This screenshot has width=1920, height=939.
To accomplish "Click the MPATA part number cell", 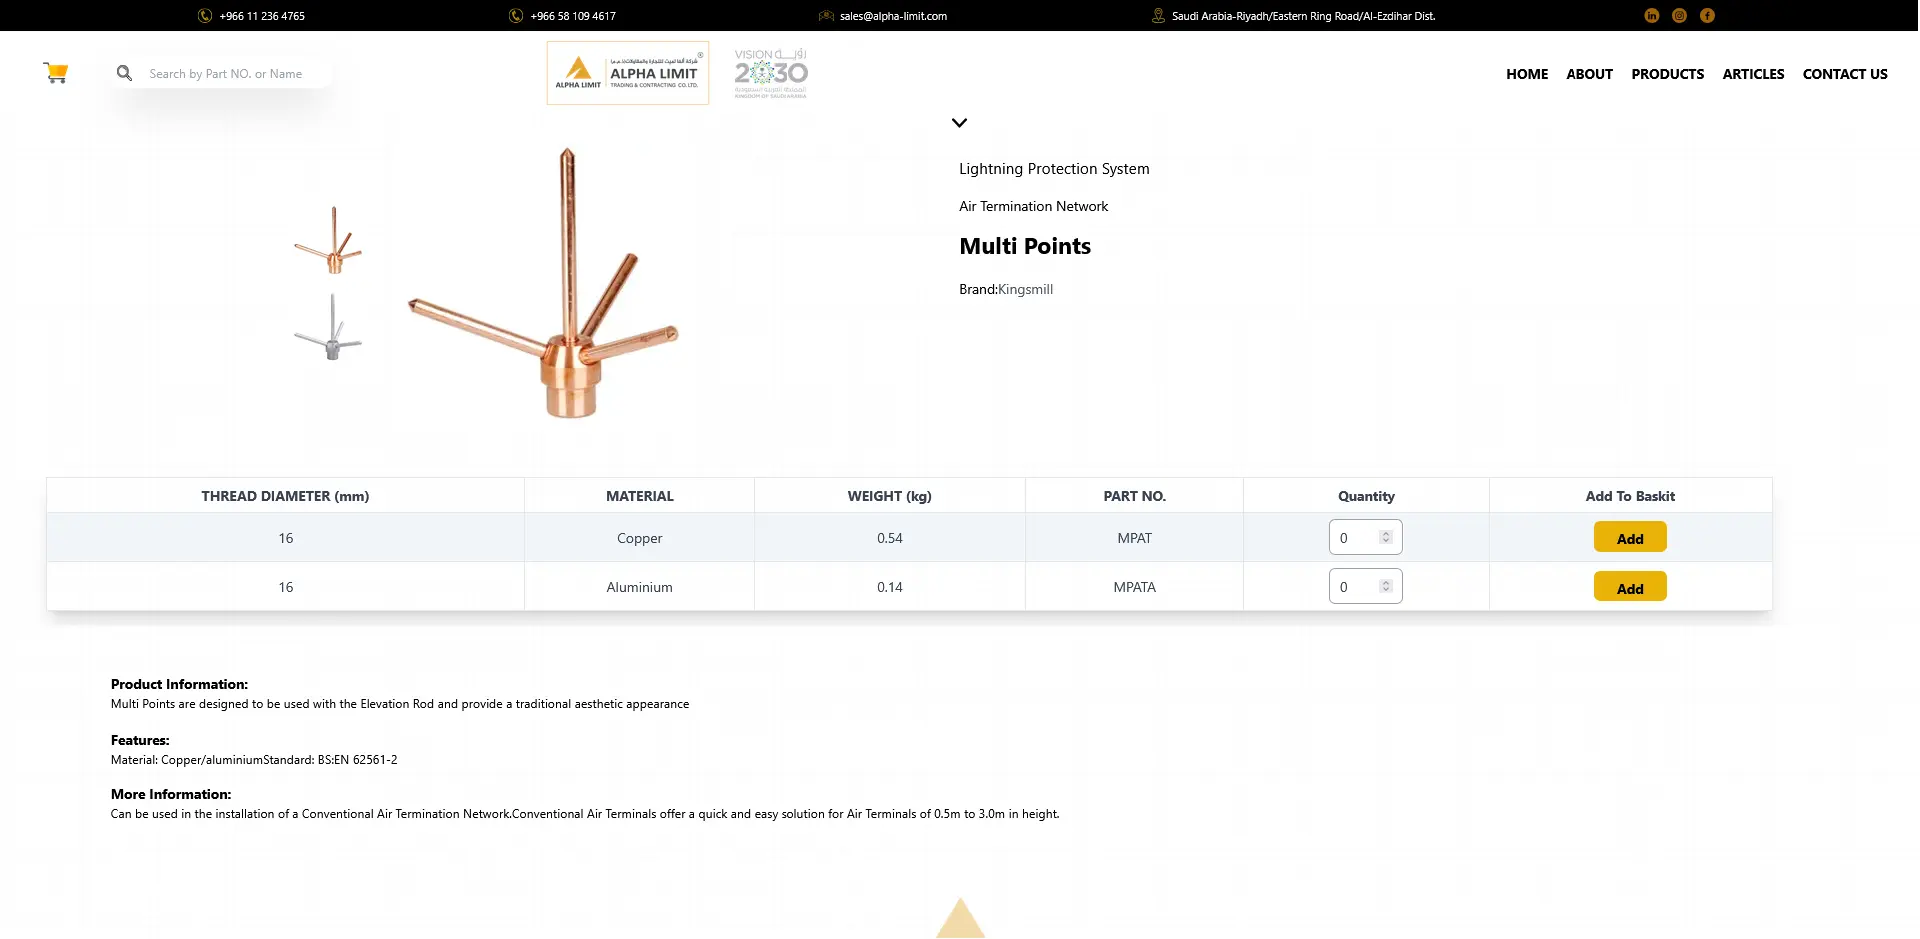I will [x=1135, y=587].
